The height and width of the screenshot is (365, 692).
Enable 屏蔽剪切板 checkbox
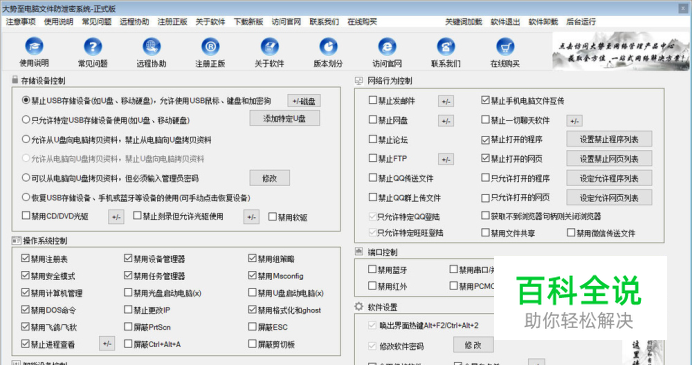pos(252,343)
